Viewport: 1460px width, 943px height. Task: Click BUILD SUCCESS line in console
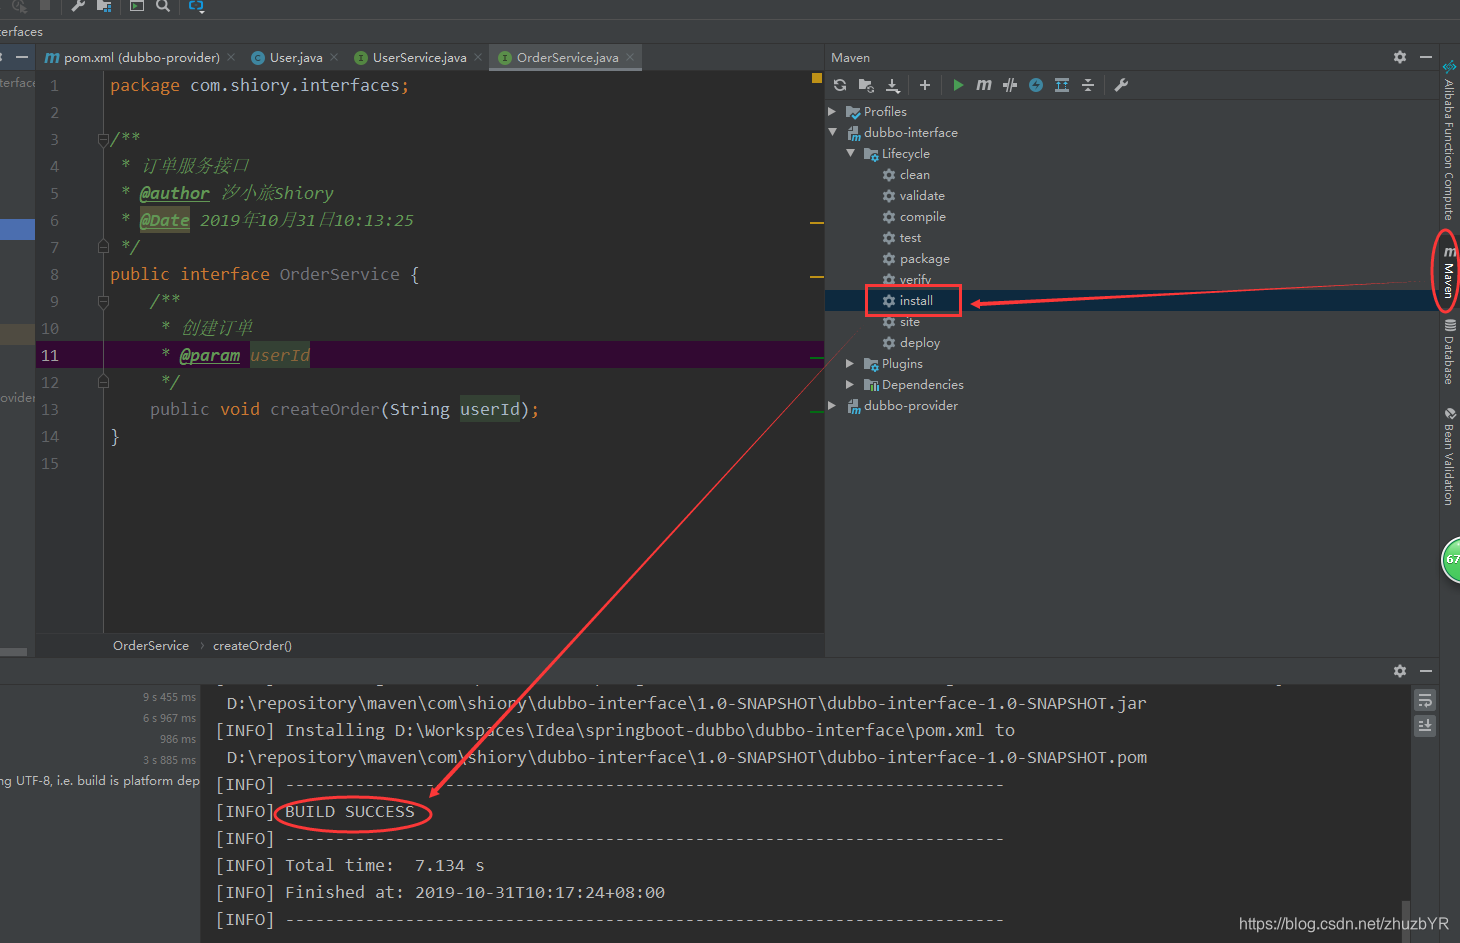350,811
